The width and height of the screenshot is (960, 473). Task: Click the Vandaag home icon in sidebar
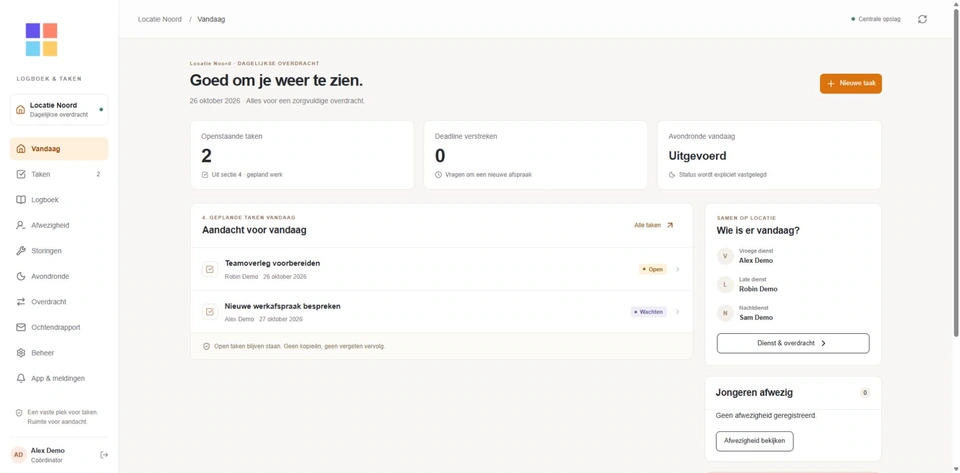click(x=20, y=149)
